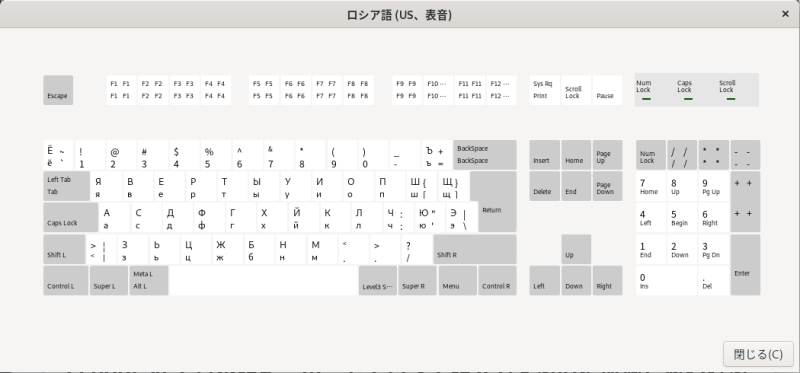
Task: Click the space bar key
Action: (x=264, y=281)
